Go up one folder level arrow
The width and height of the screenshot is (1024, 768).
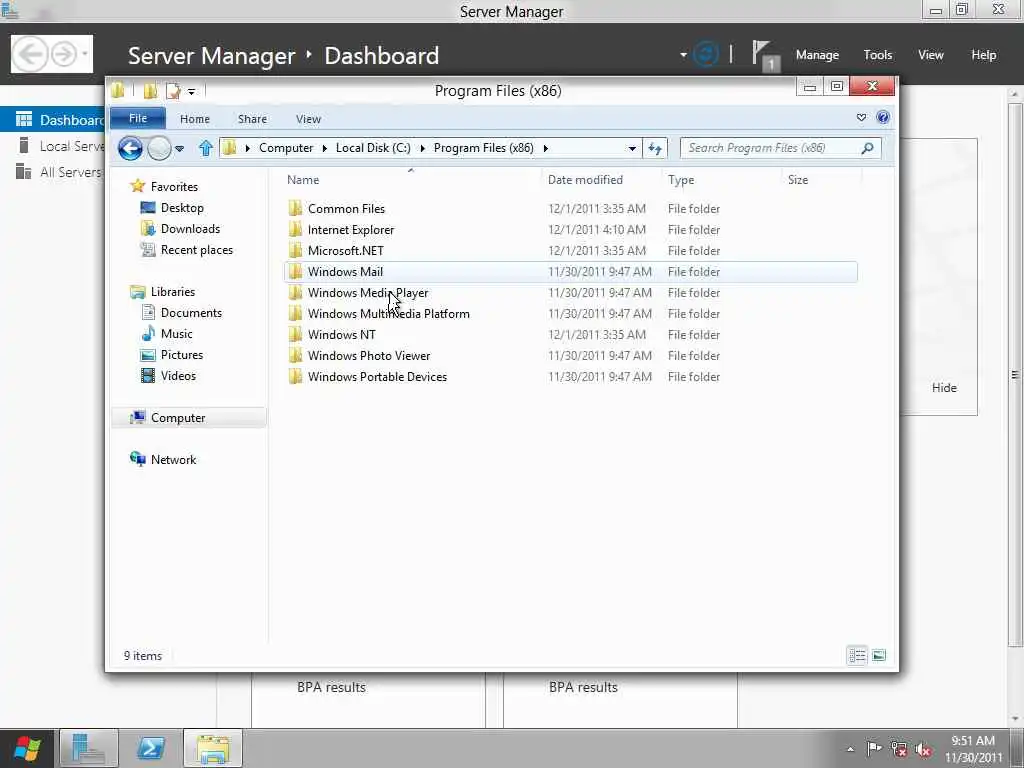point(206,148)
